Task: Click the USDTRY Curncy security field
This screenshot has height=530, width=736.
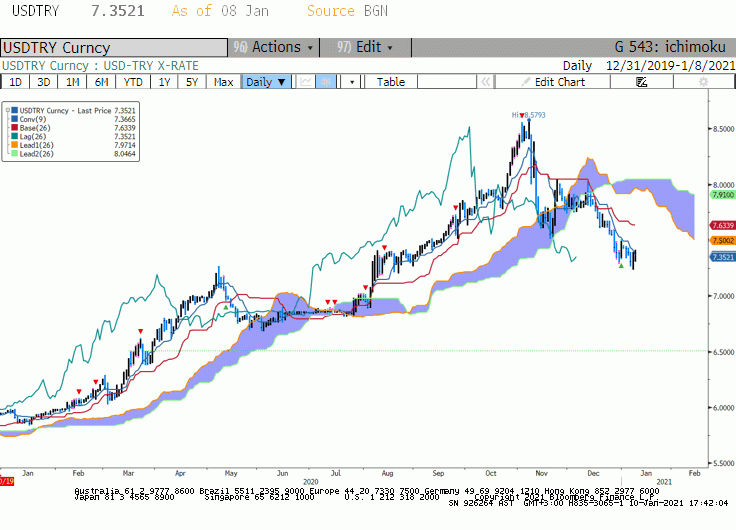Action: pyautogui.click(x=114, y=47)
